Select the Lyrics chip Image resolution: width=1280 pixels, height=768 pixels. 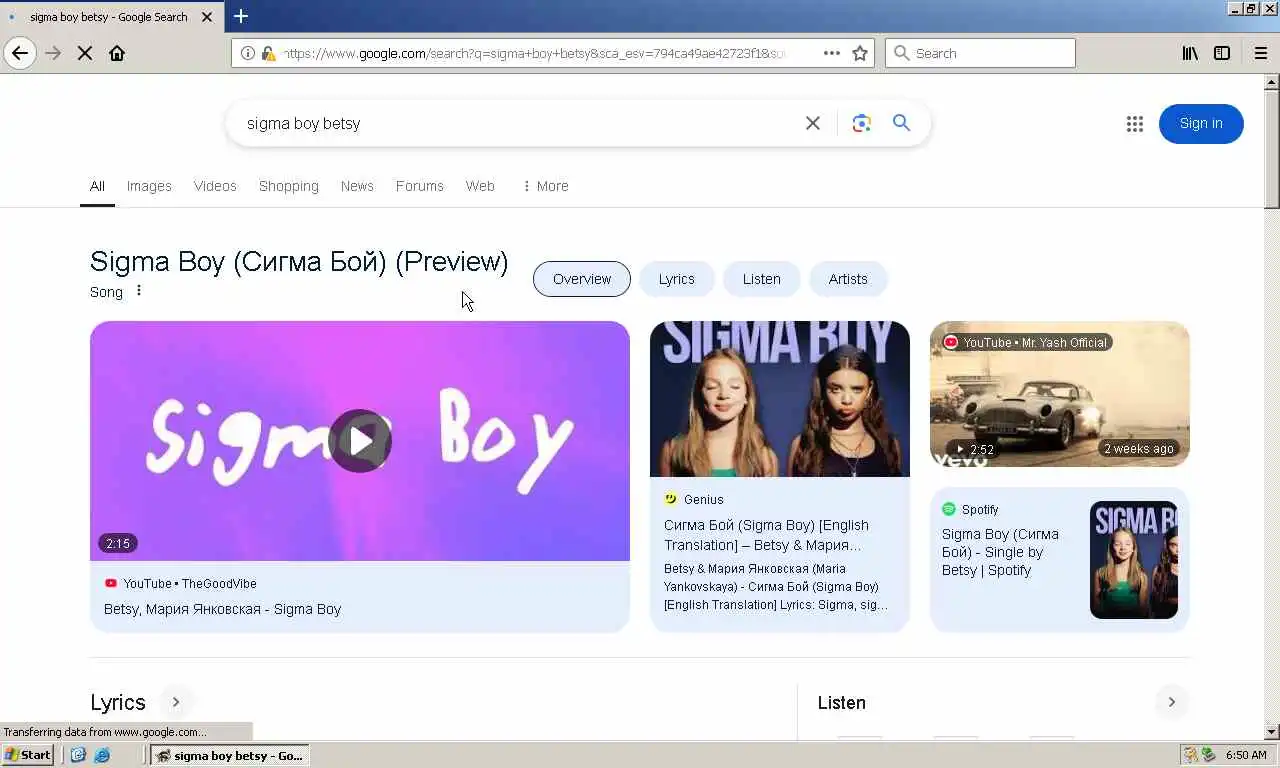coord(677,279)
